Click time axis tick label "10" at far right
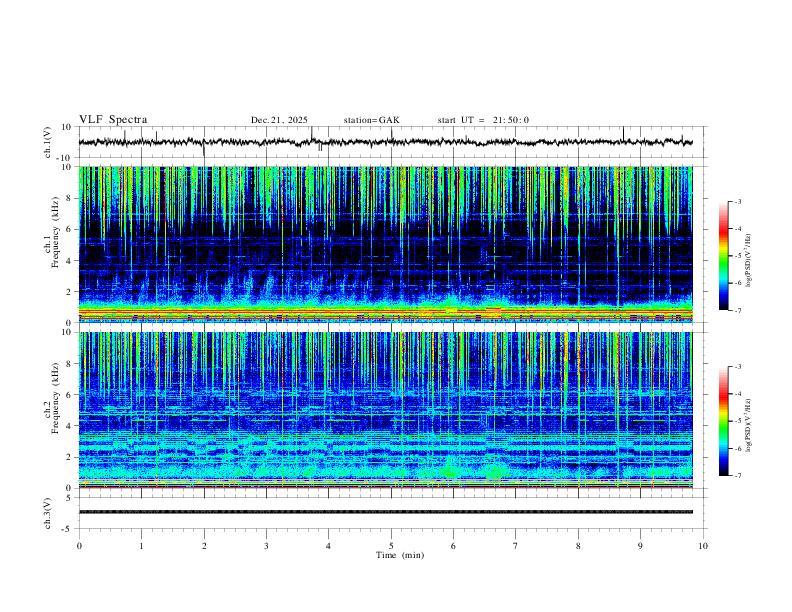792x612 pixels. (703, 546)
